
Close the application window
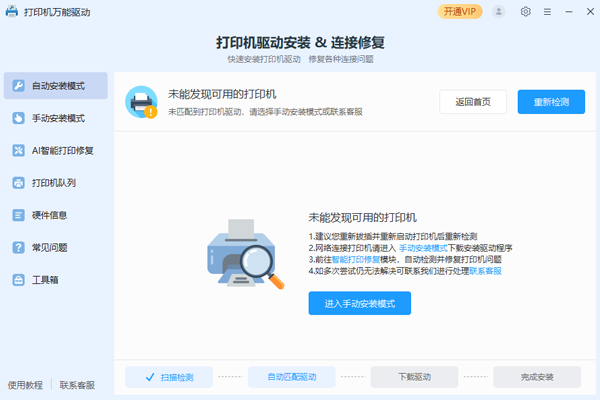(x=590, y=12)
